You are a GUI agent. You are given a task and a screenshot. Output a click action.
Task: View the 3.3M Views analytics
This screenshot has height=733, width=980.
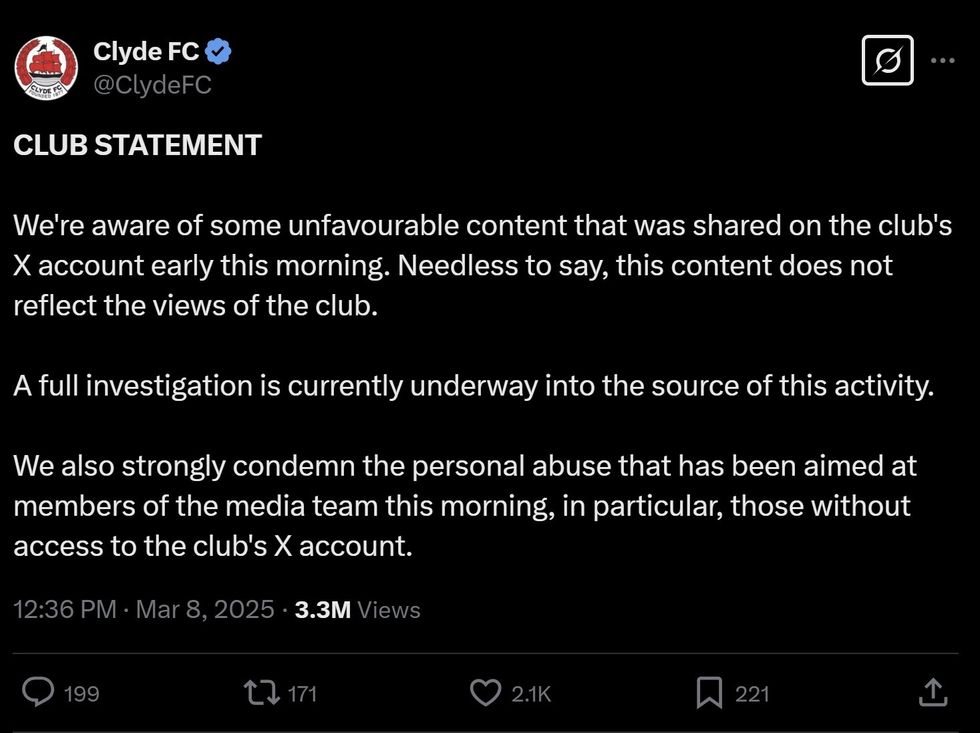(x=357, y=609)
